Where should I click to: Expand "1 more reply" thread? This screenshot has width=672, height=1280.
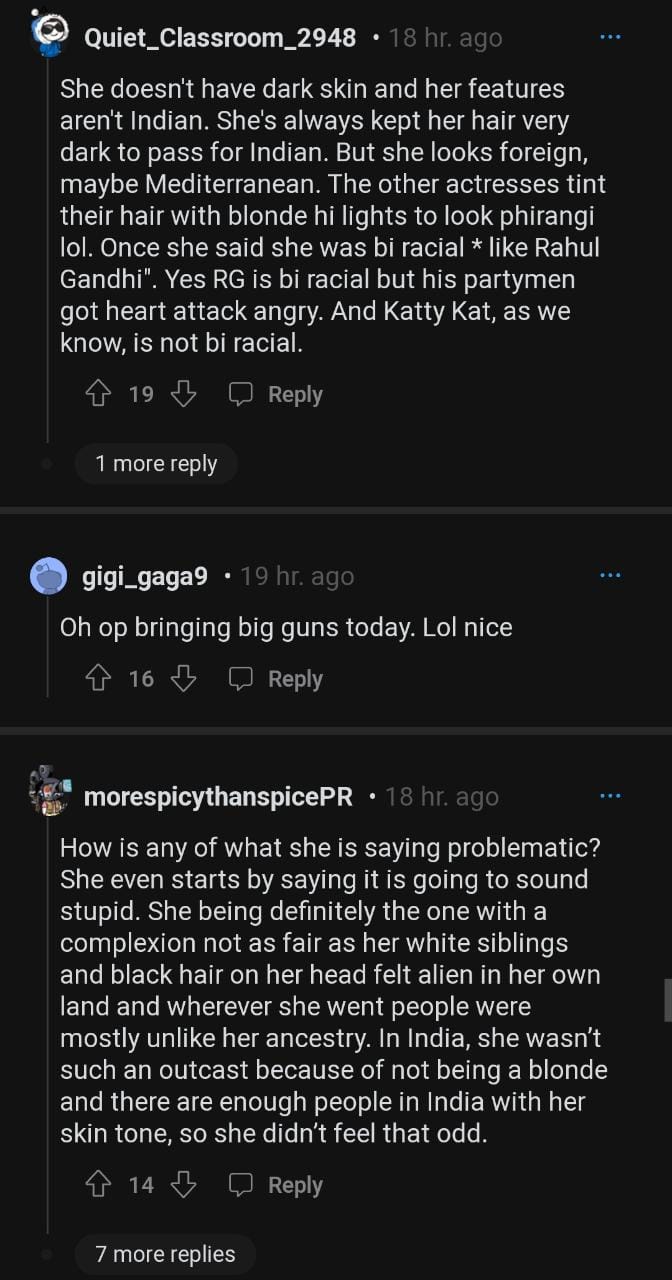click(156, 464)
